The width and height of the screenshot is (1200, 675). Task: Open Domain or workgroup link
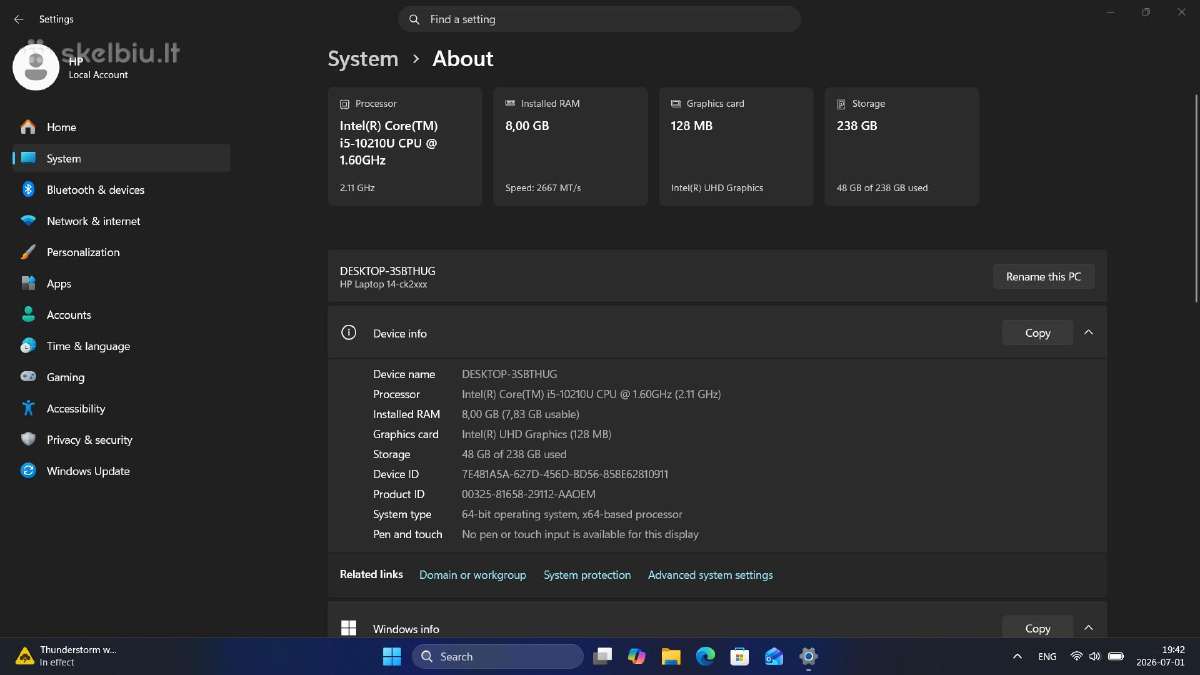pyautogui.click(x=472, y=575)
